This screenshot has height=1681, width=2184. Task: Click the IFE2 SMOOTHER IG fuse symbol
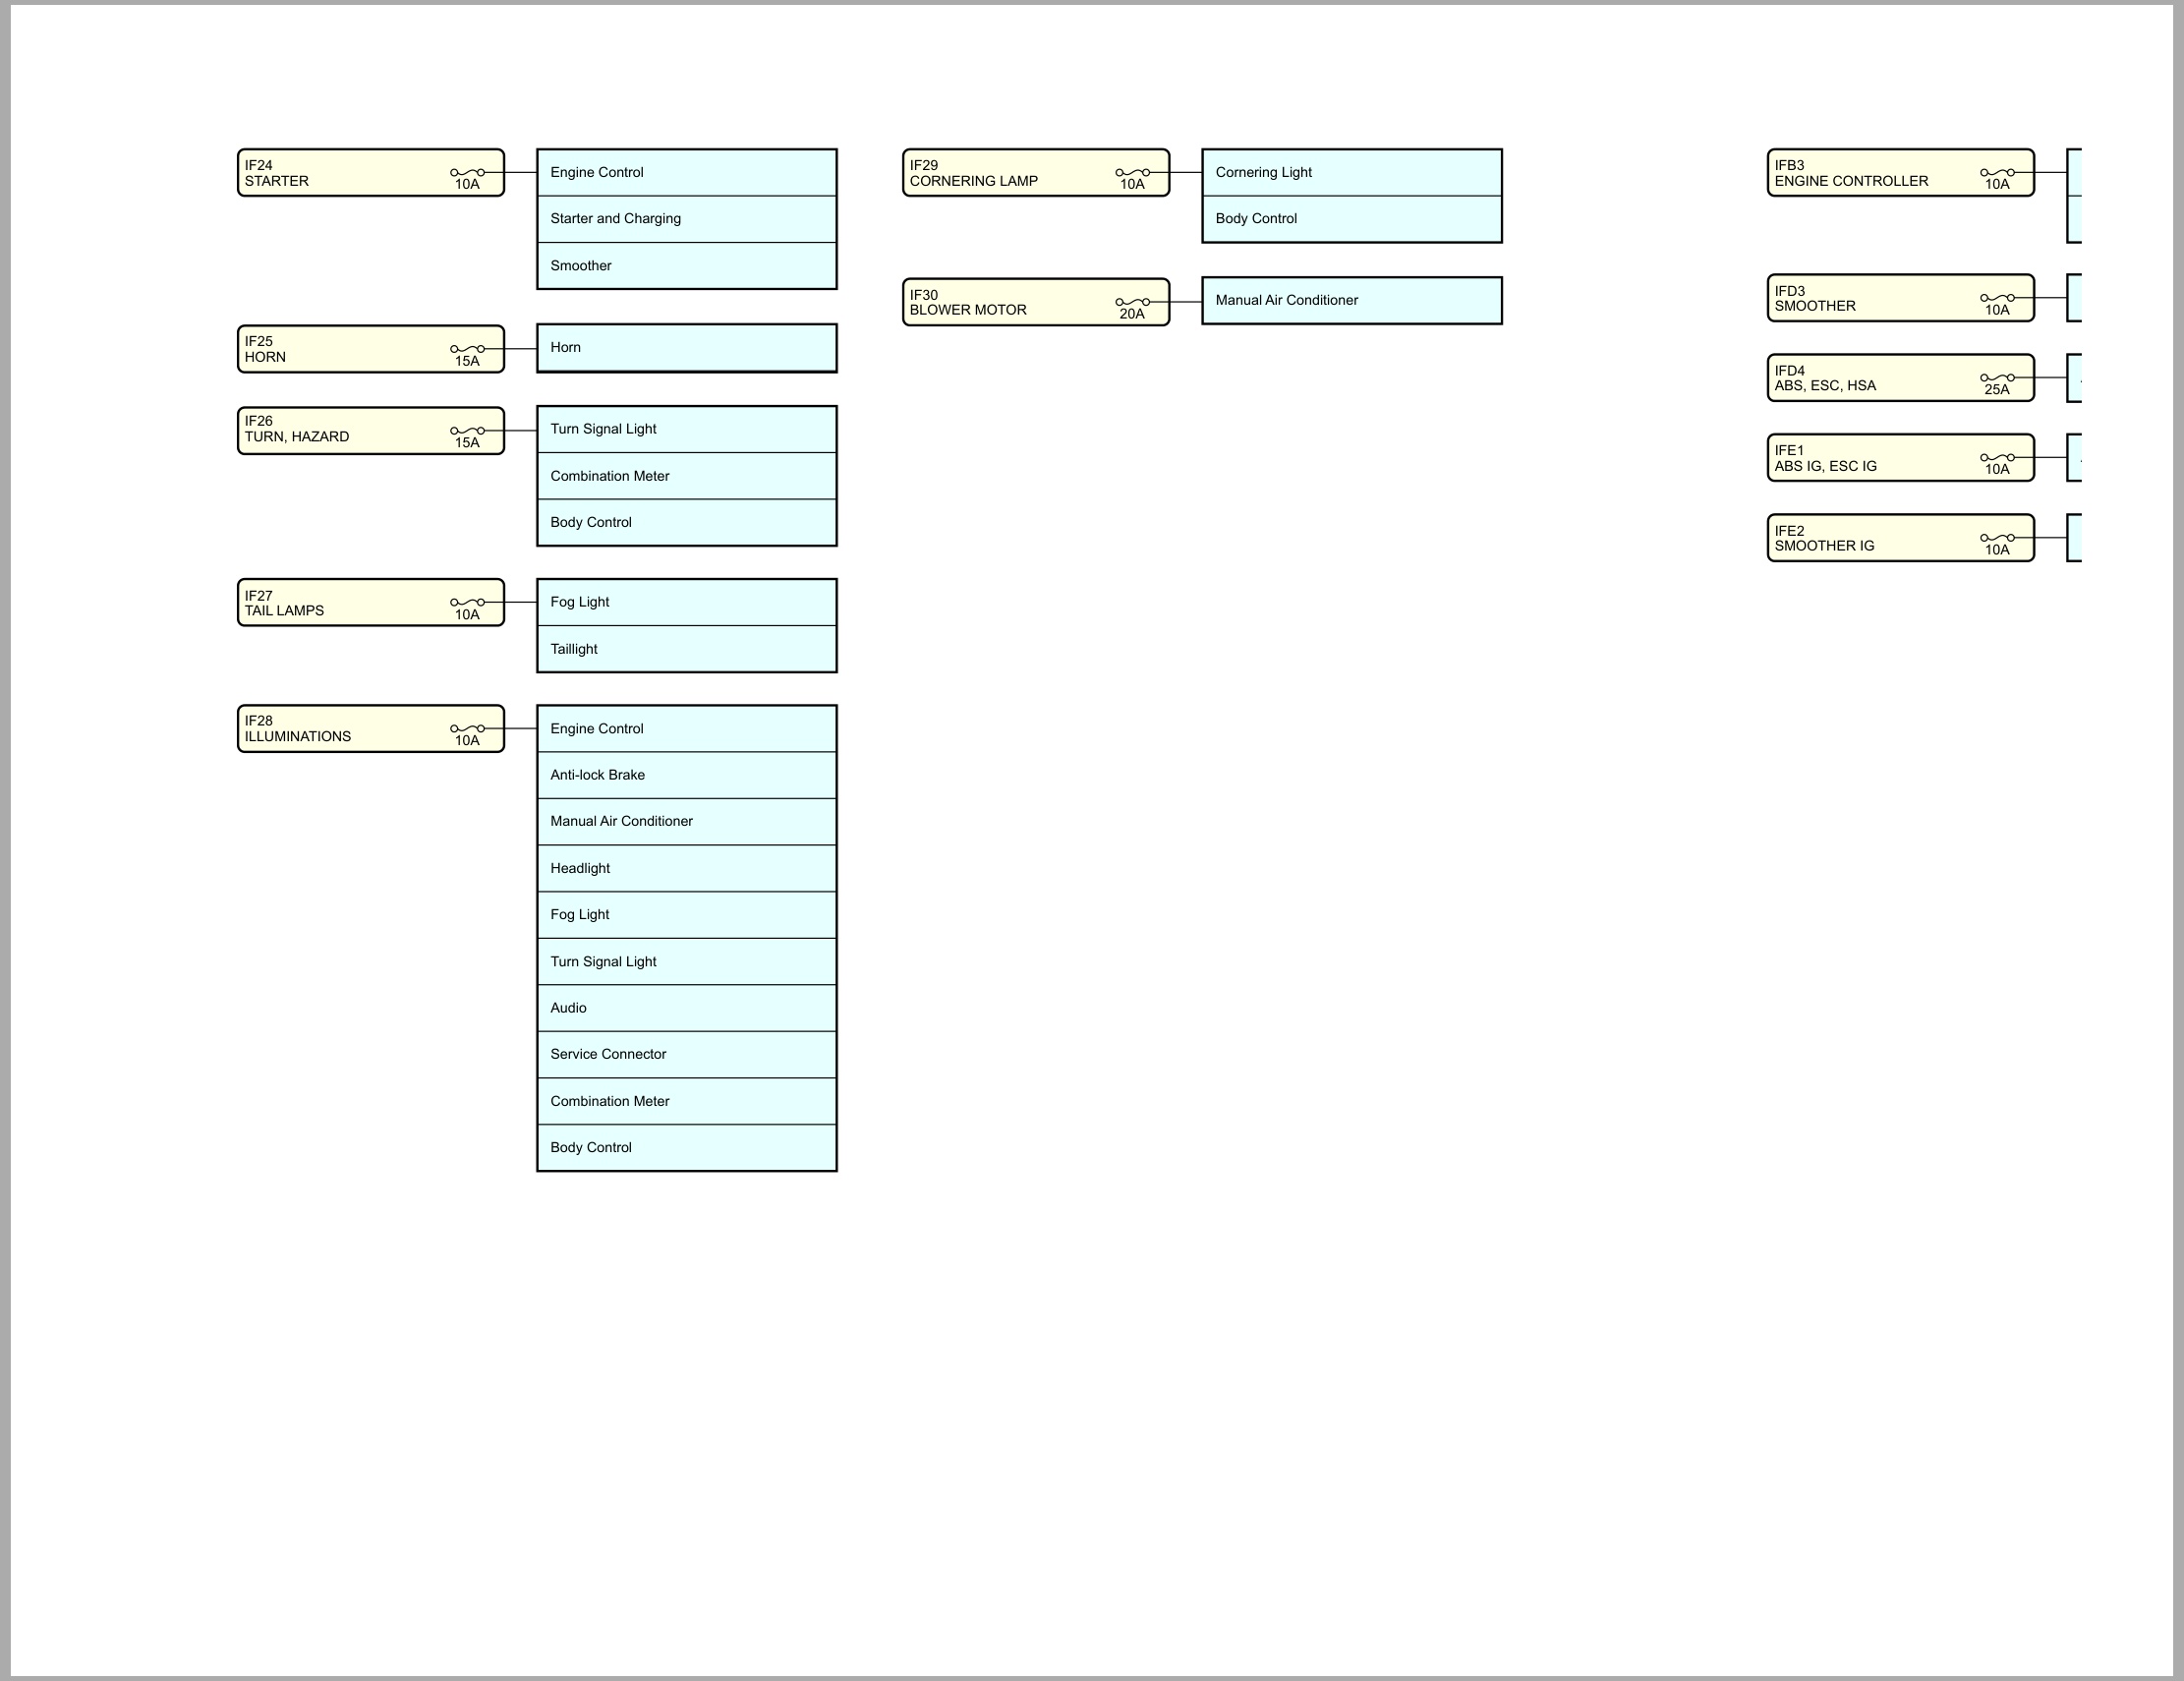[x=1997, y=538]
